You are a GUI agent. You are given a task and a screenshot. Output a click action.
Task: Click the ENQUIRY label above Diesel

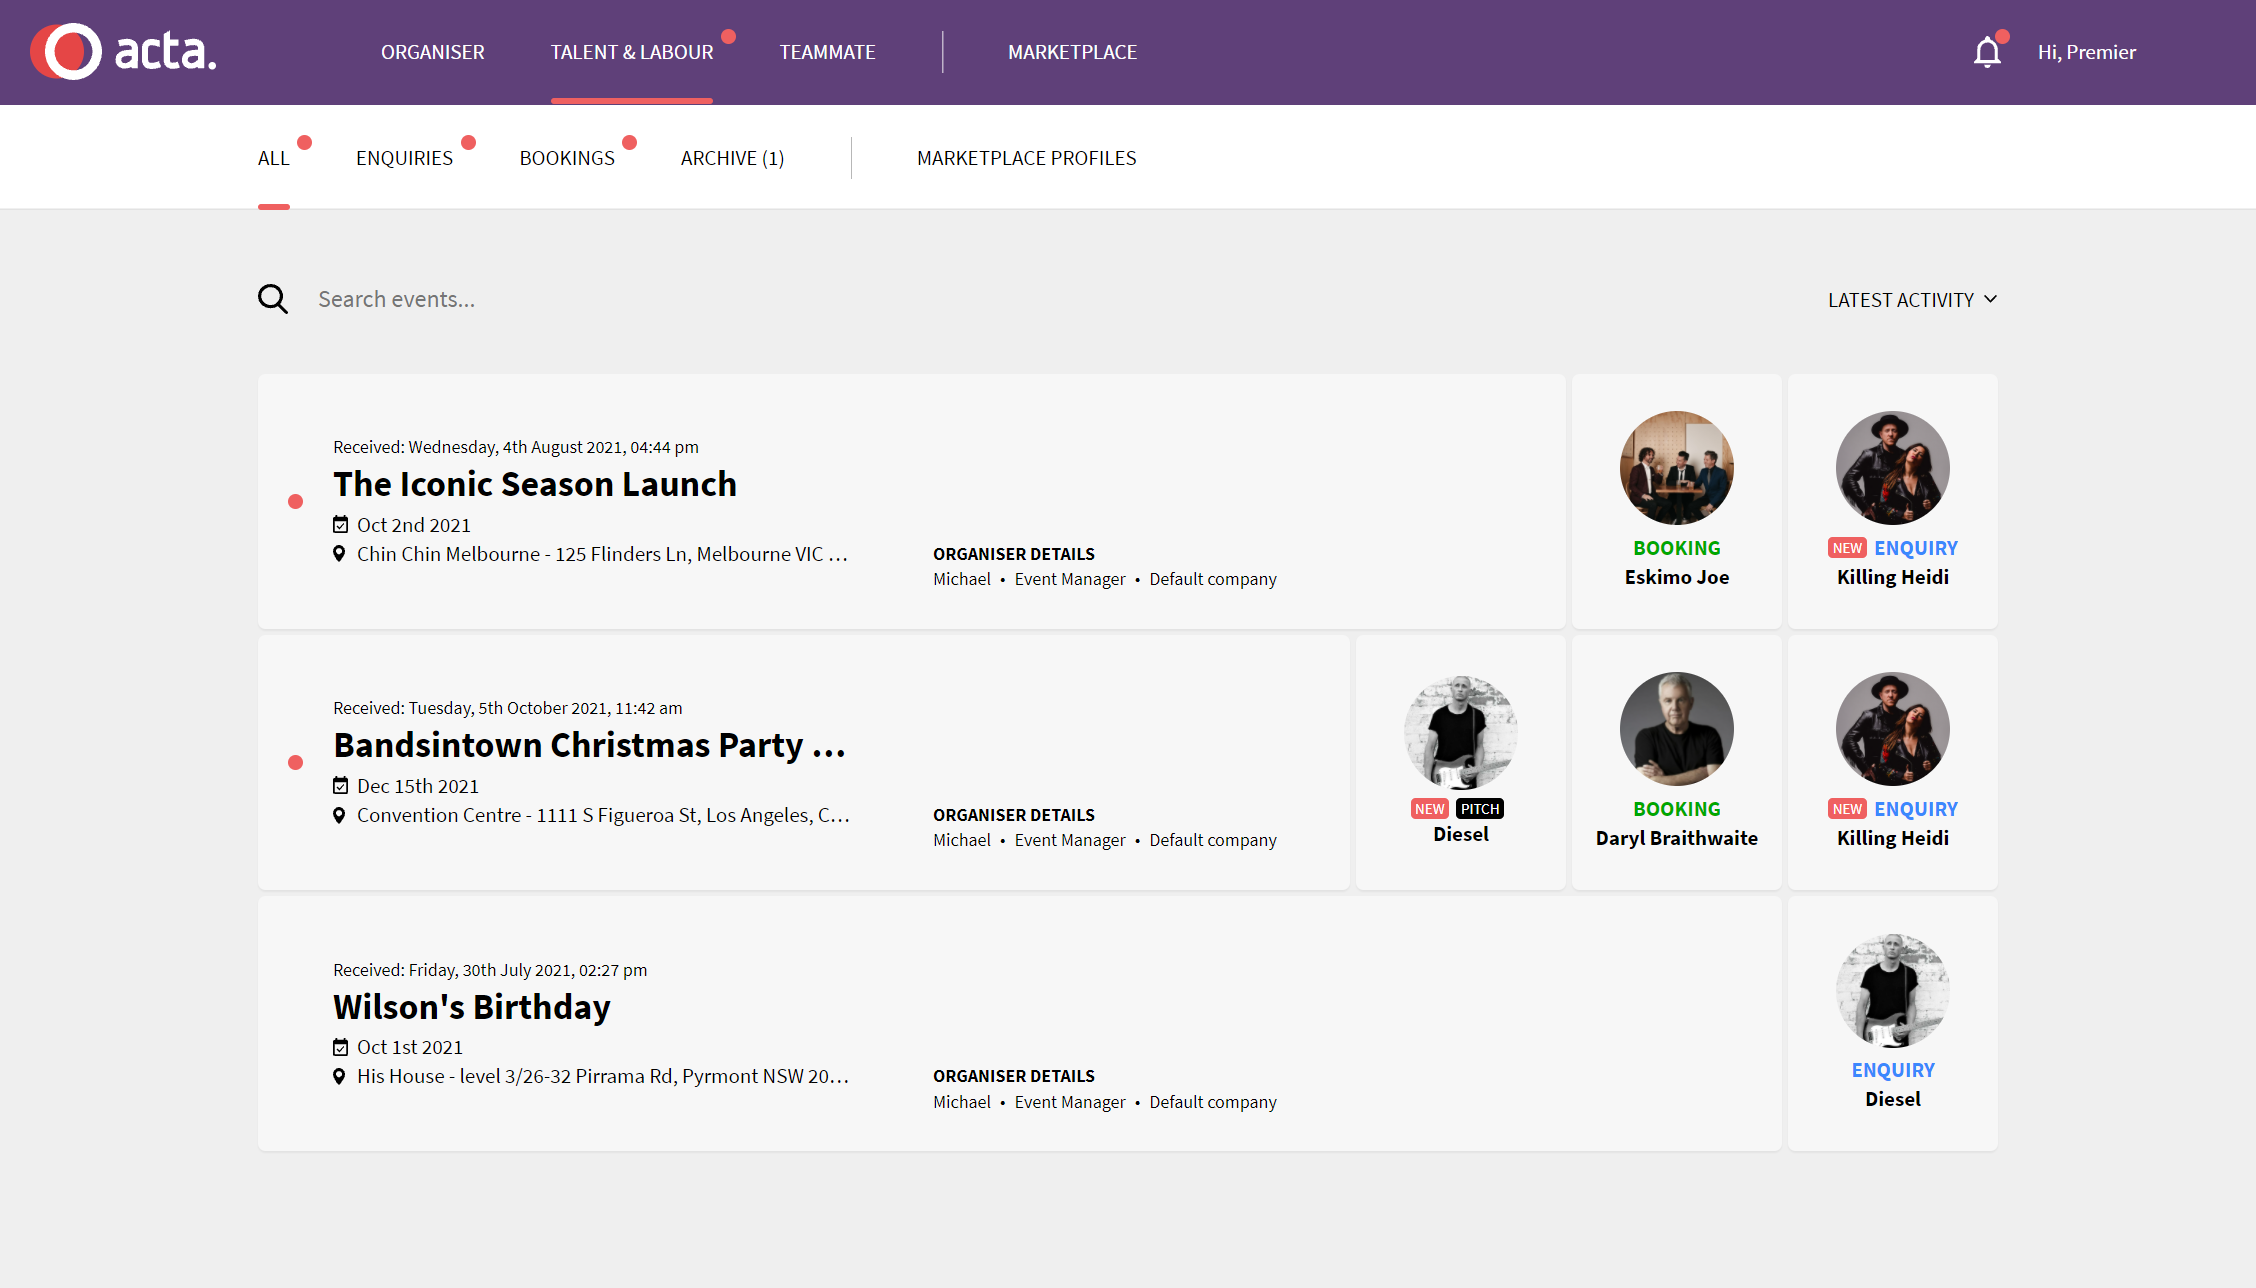tap(1893, 1070)
